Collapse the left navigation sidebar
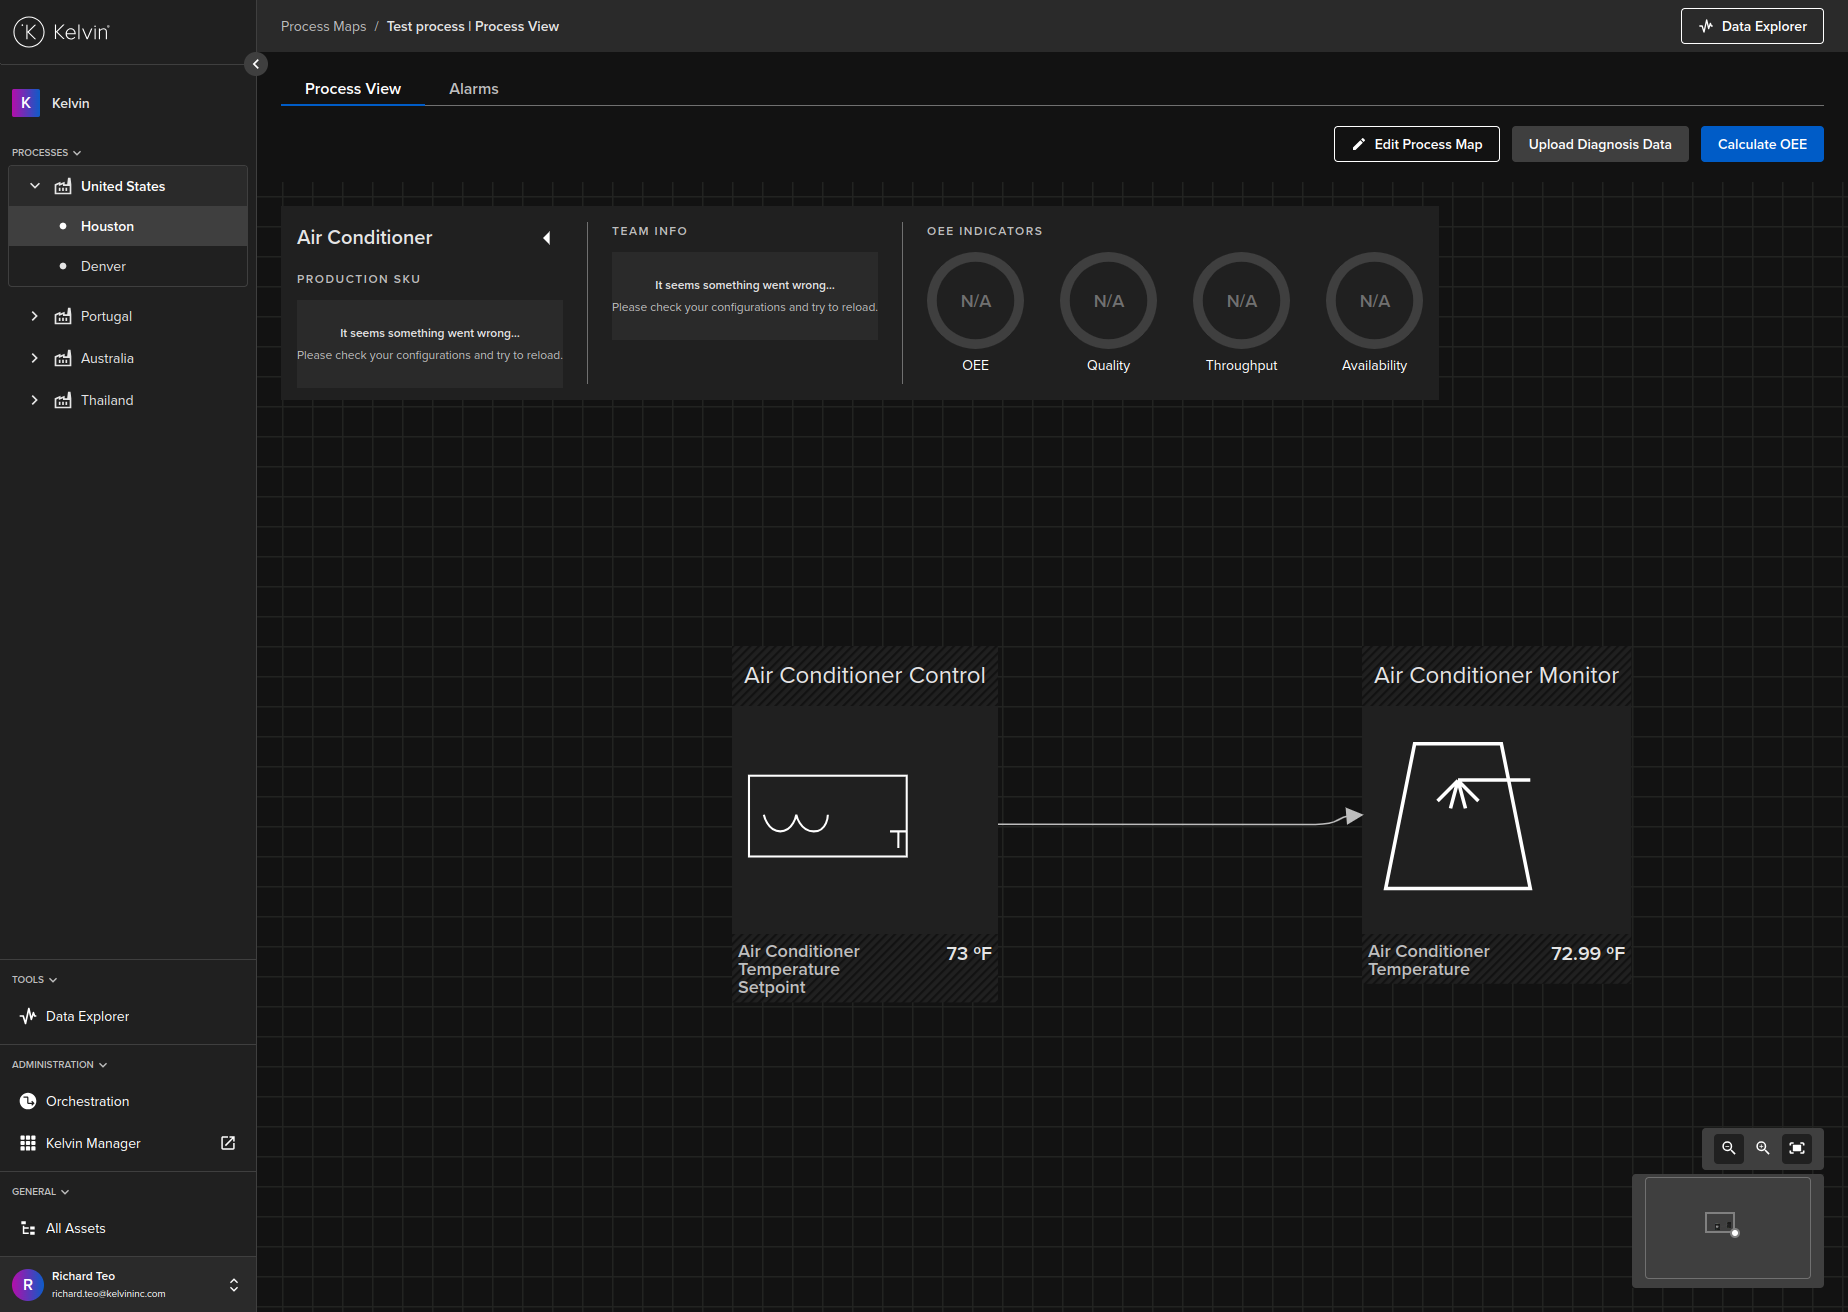The width and height of the screenshot is (1848, 1312). point(256,63)
